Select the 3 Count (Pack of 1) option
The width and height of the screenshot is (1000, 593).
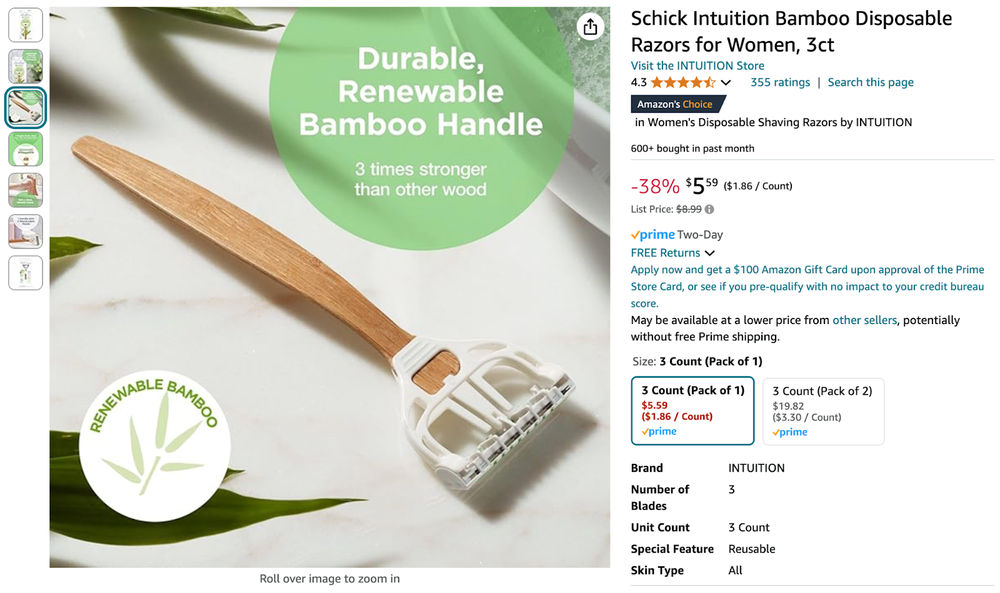692,410
